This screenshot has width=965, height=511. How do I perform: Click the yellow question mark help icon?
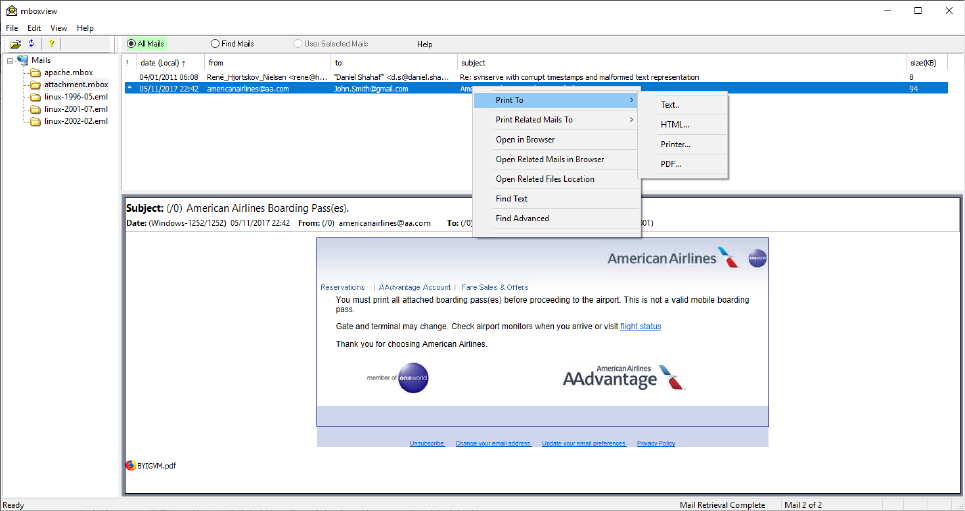[52, 44]
